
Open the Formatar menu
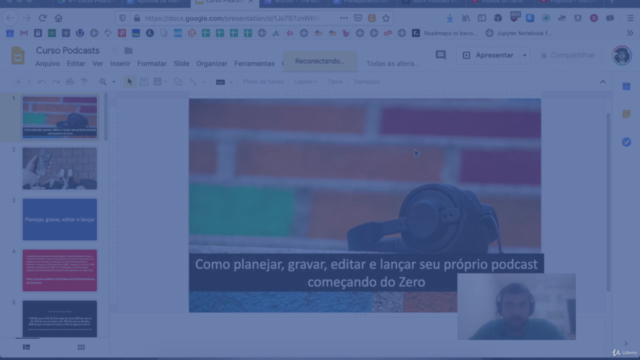point(152,64)
